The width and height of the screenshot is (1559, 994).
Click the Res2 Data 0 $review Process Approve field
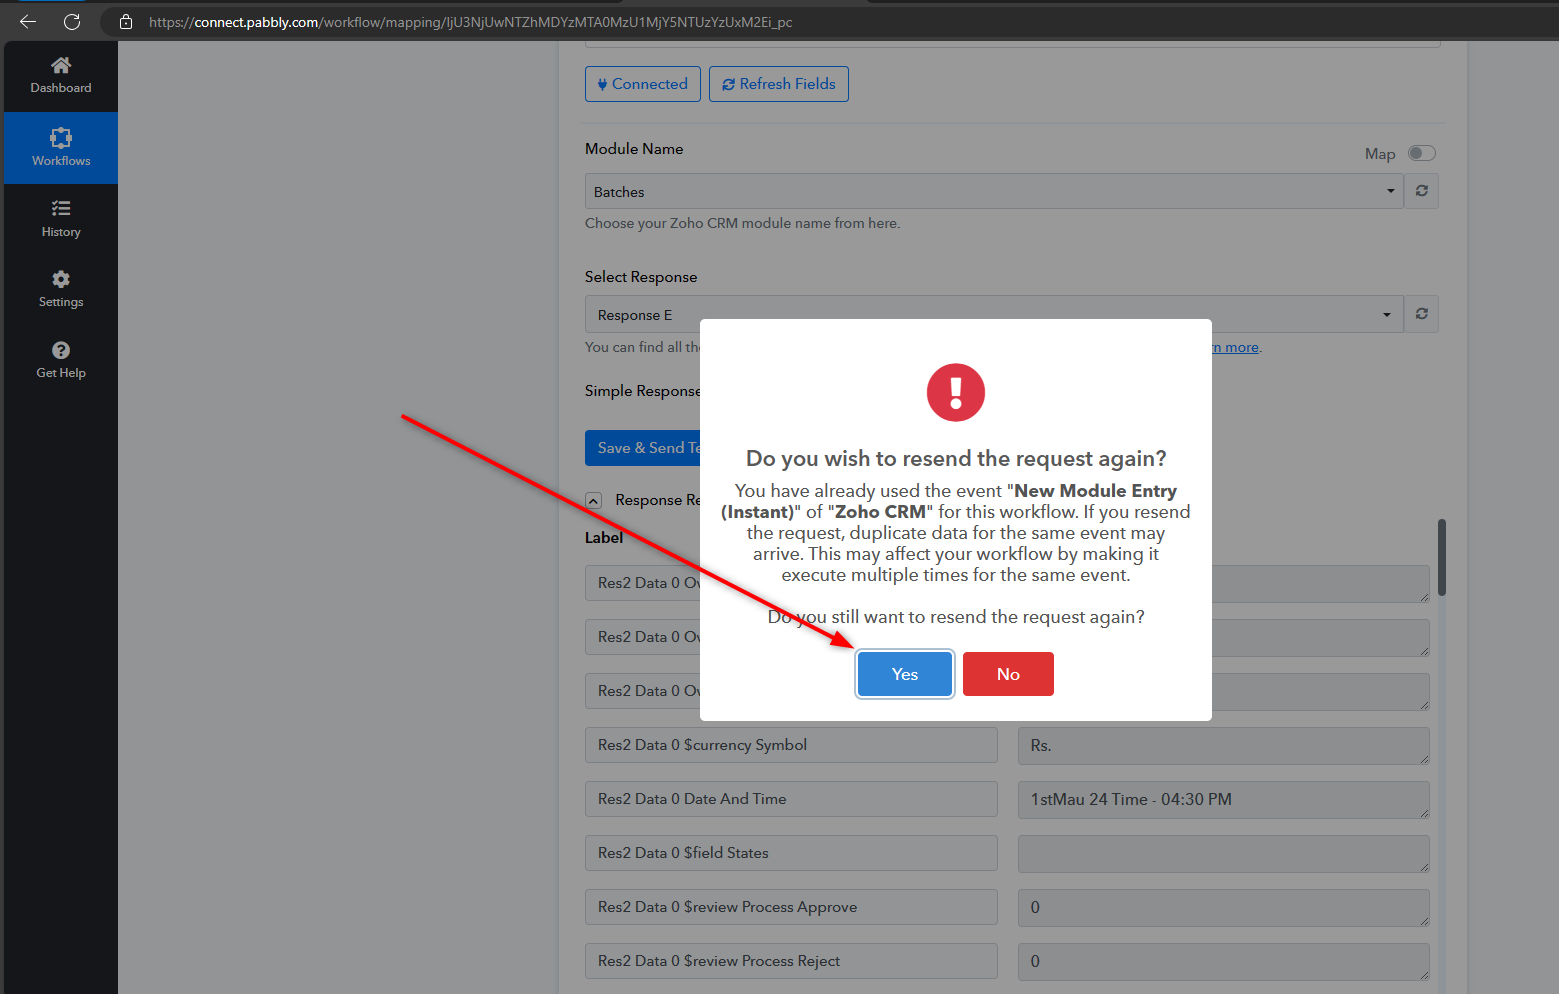tap(791, 907)
